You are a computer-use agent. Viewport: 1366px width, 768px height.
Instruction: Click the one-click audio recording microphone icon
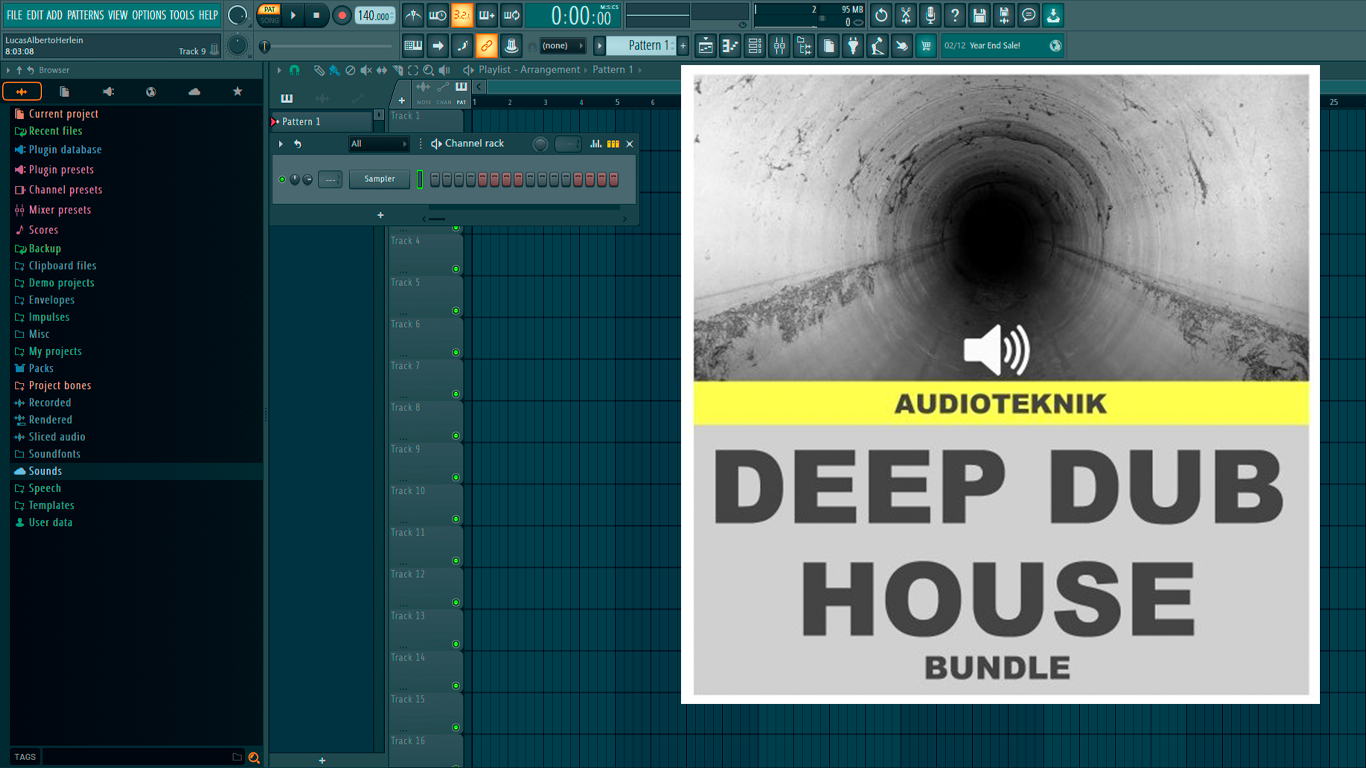point(930,15)
